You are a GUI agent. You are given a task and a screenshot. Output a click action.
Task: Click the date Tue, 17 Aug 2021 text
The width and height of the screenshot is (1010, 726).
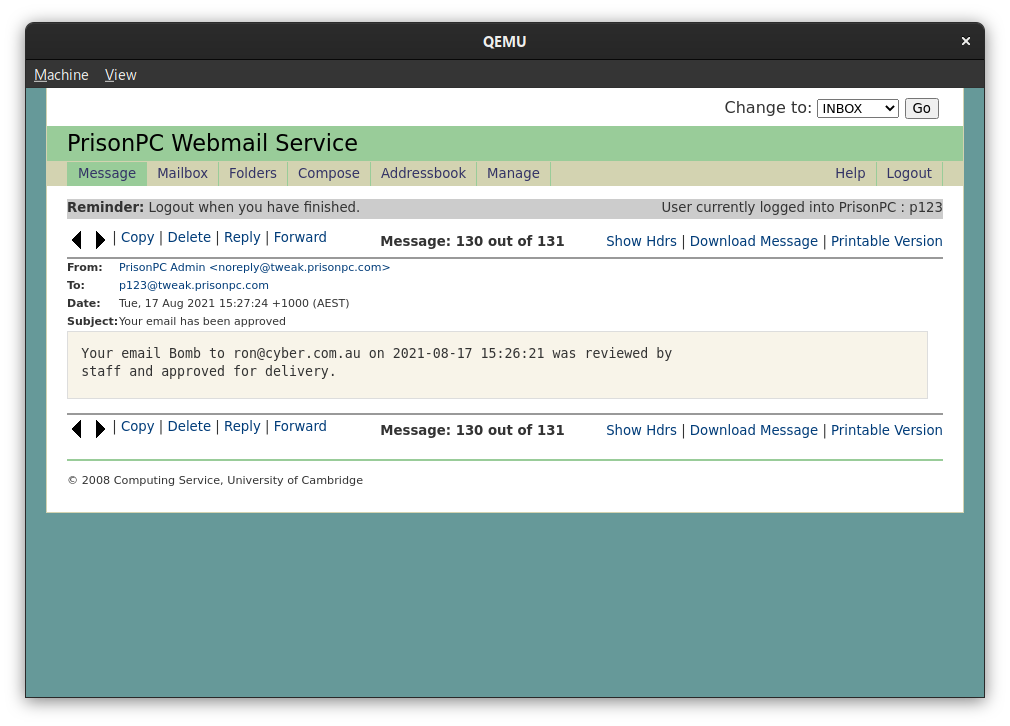234,303
